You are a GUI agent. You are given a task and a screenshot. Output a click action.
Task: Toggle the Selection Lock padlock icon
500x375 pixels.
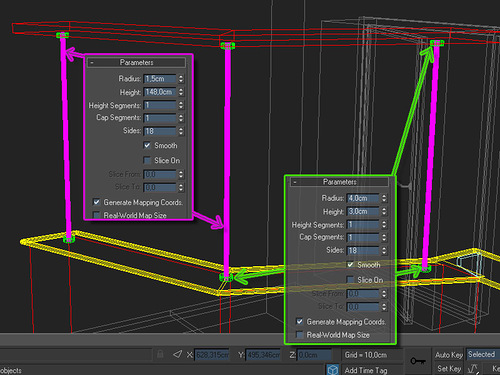point(160,354)
